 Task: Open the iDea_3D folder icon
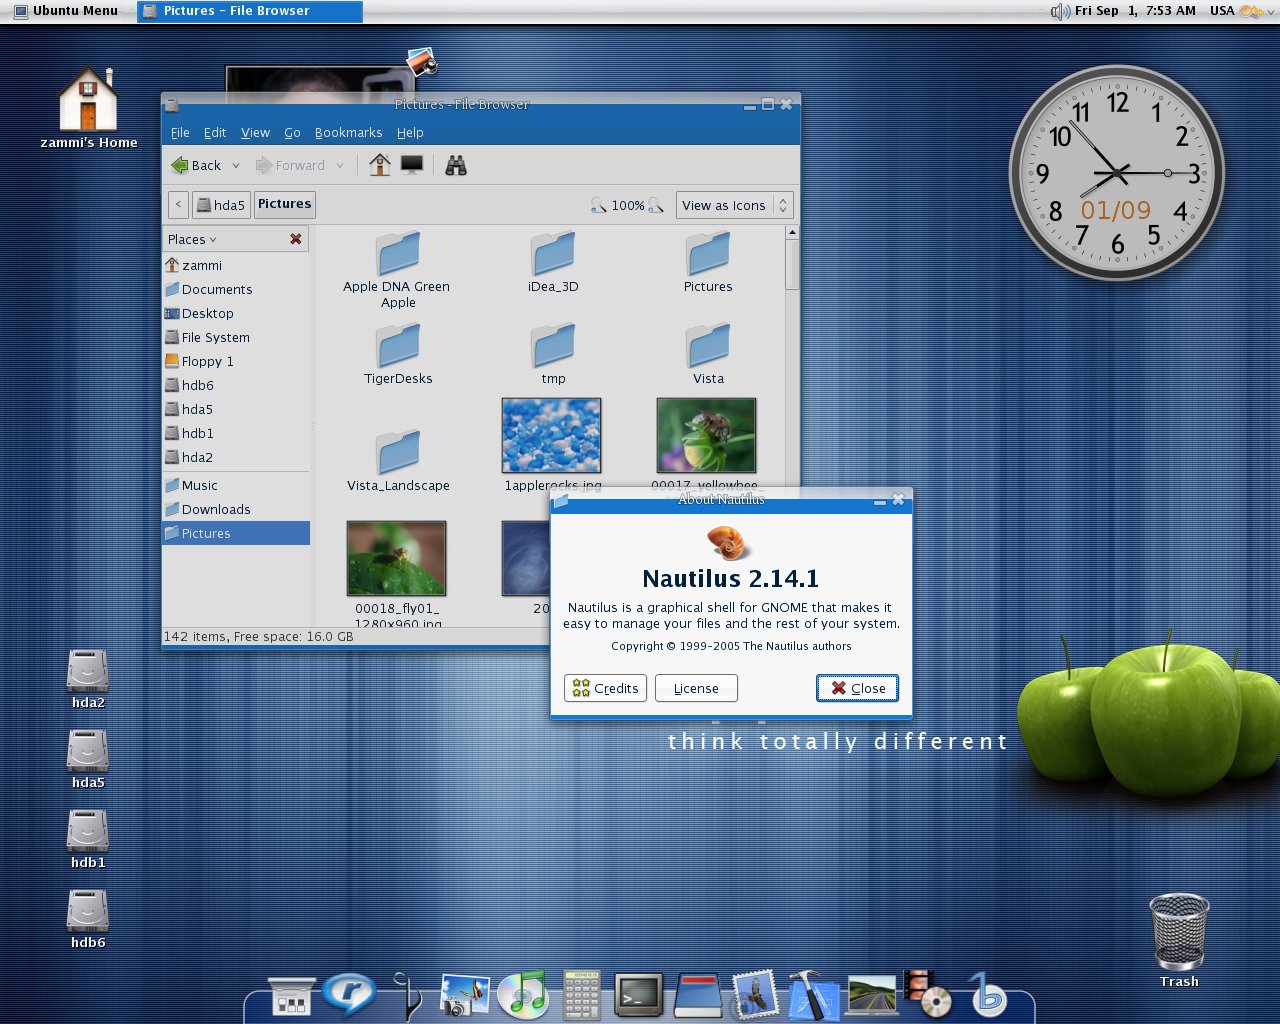pos(553,254)
